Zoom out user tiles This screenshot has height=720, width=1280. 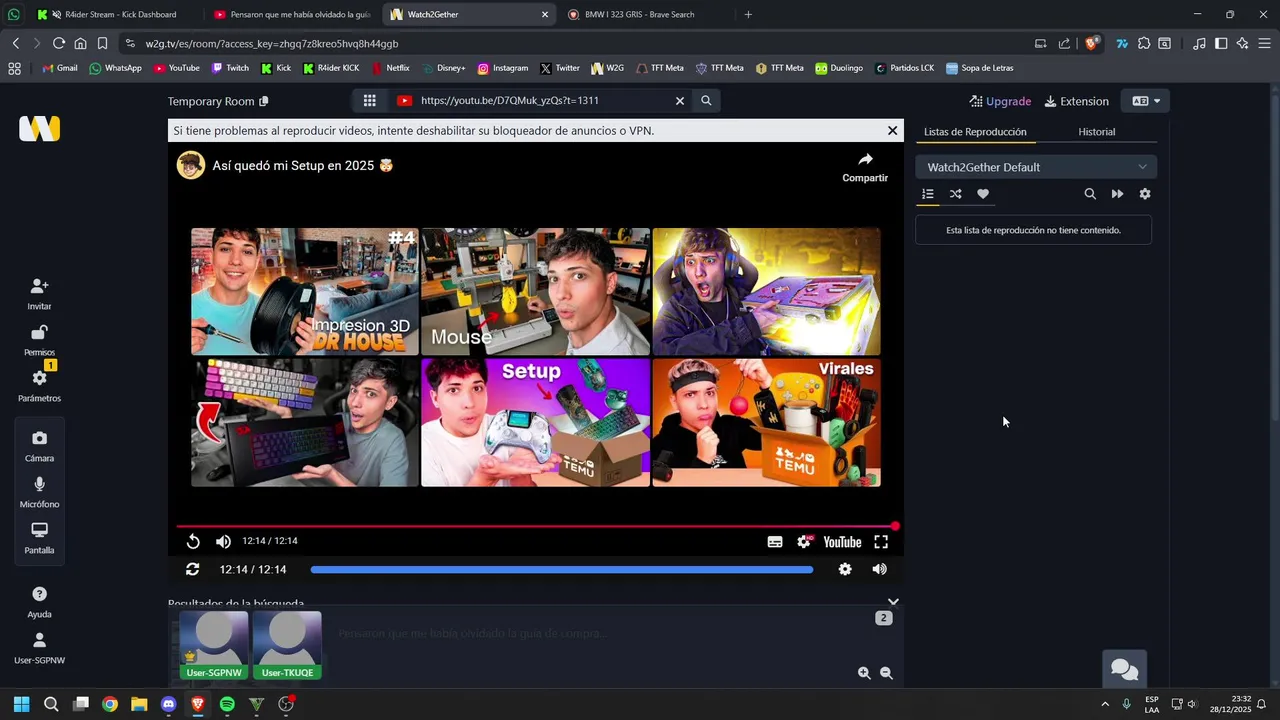coord(886,673)
